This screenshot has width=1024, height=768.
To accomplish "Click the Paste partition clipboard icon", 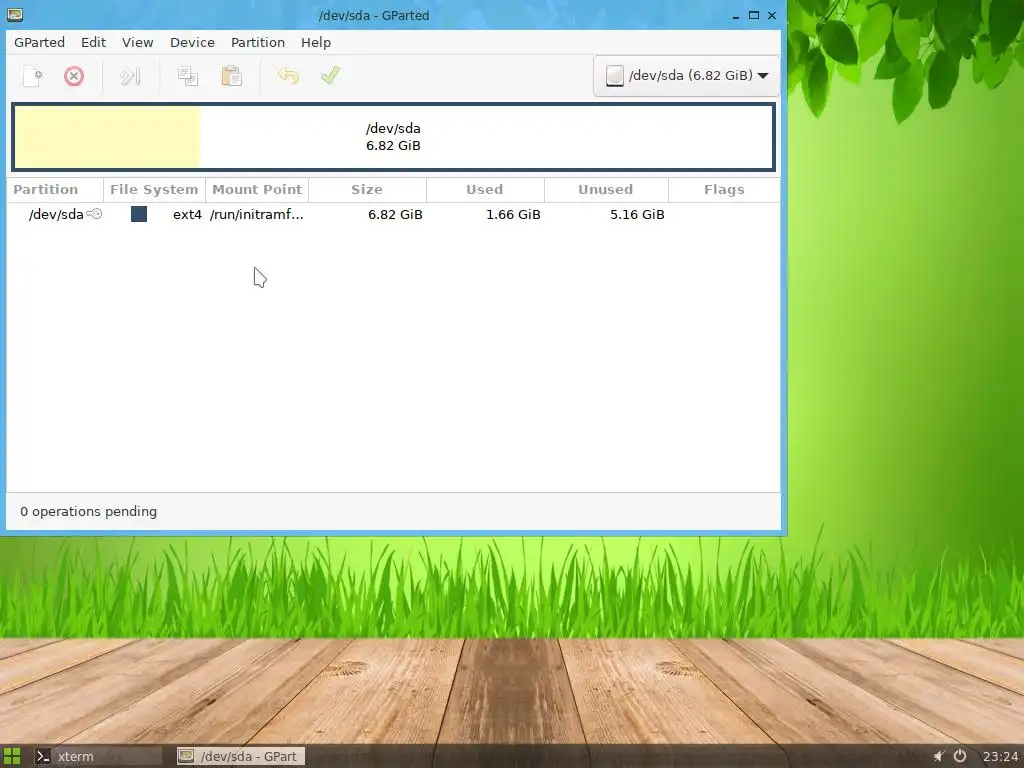I will (x=231, y=76).
